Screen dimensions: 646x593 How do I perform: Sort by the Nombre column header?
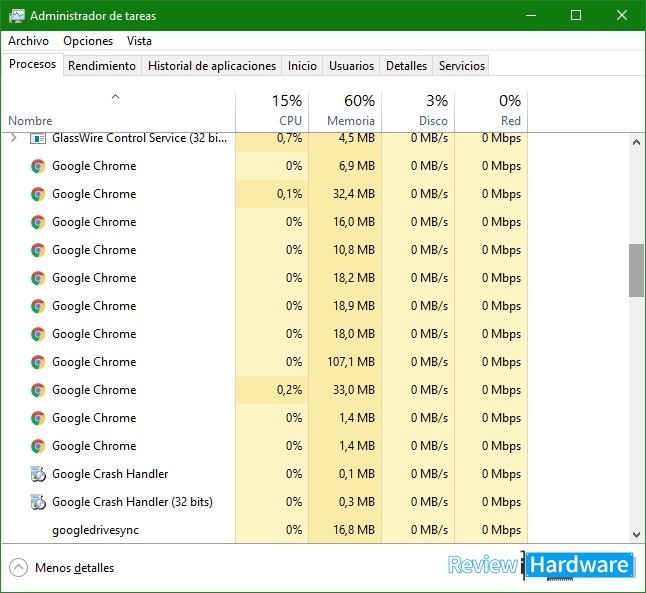point(118,110)
